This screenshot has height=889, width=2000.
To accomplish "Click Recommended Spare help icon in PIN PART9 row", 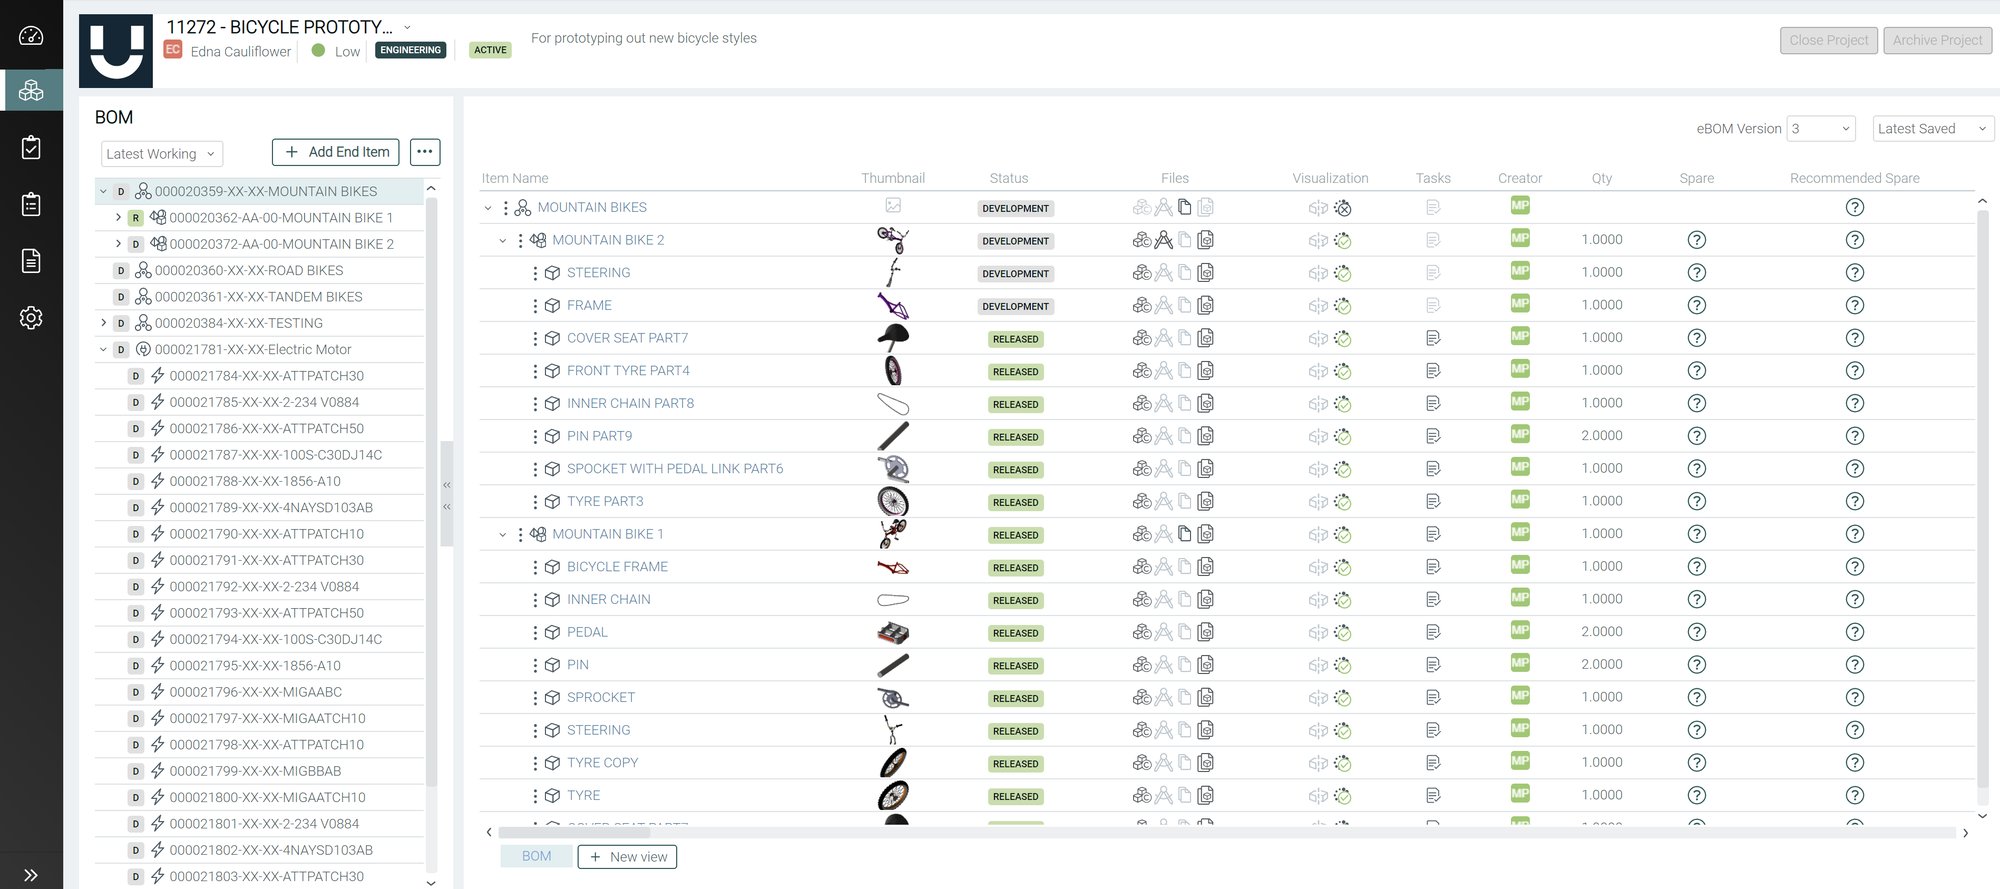I will 1855,436.
